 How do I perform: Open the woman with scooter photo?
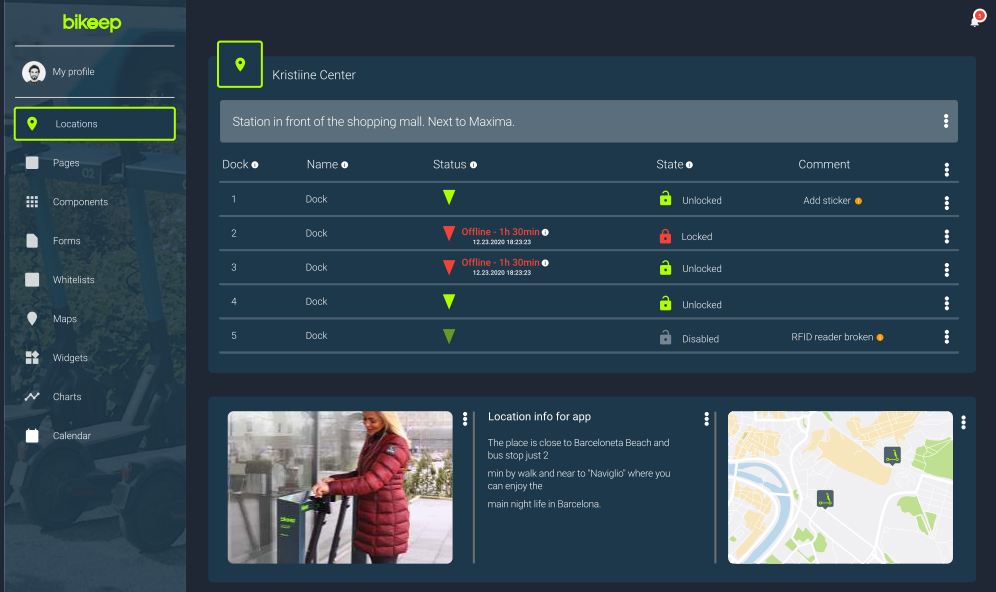click(x=340, y=487)
